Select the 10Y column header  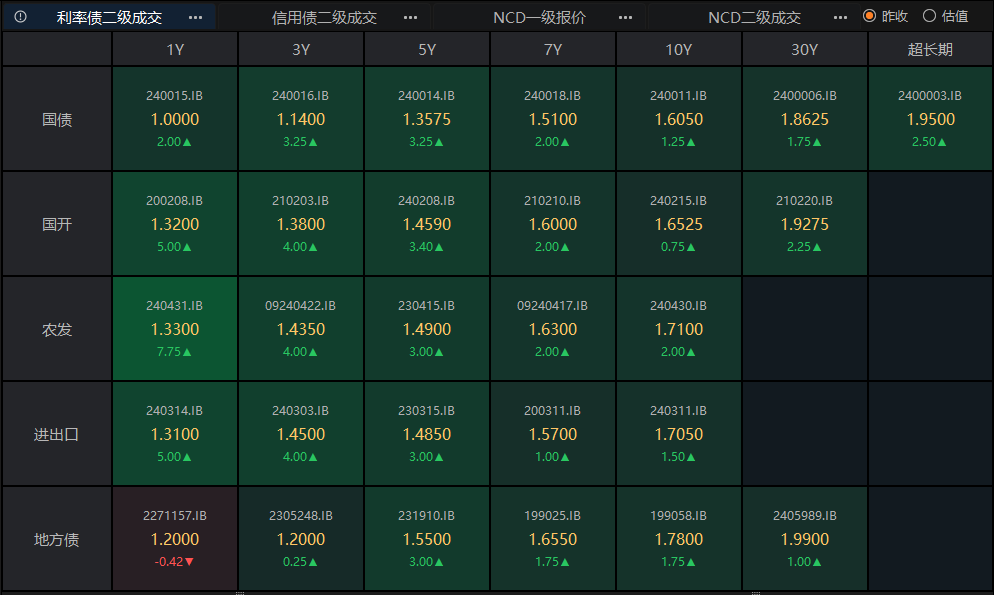(678, 50)
